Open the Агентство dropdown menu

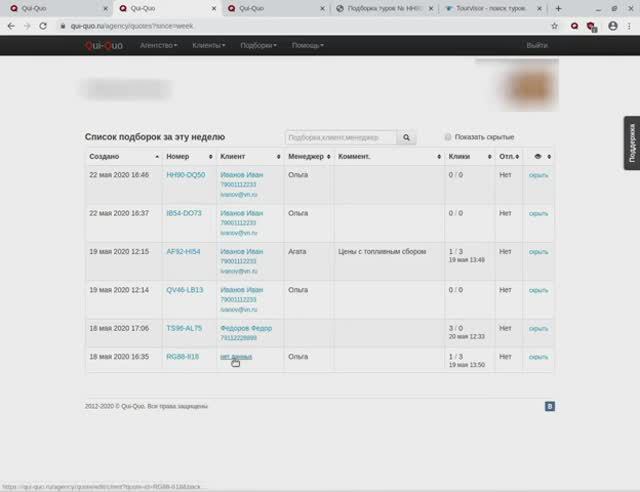coord(158,45)
